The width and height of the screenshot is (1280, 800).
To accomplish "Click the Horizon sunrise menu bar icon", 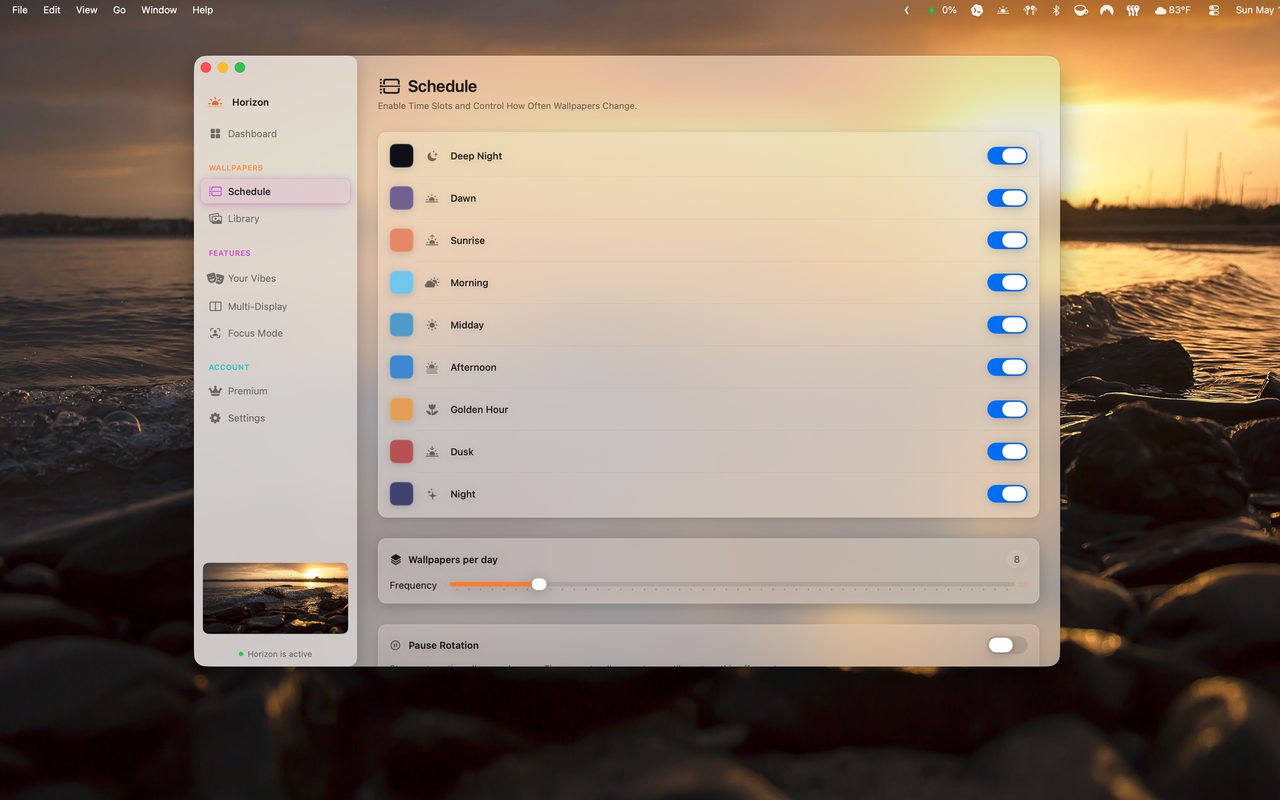I will 1003,10.
